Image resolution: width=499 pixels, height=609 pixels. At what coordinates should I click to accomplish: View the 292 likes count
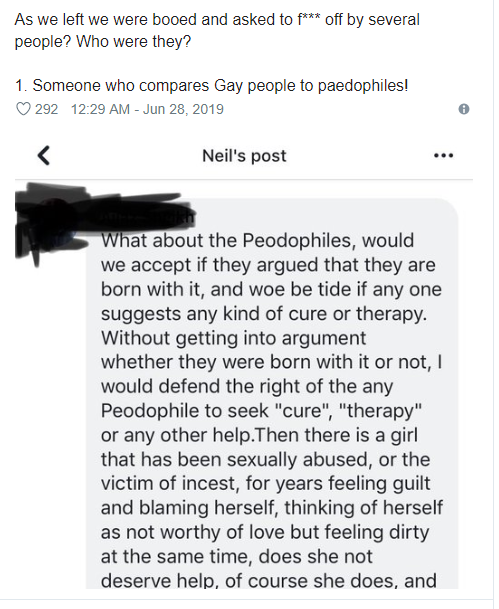46,109
